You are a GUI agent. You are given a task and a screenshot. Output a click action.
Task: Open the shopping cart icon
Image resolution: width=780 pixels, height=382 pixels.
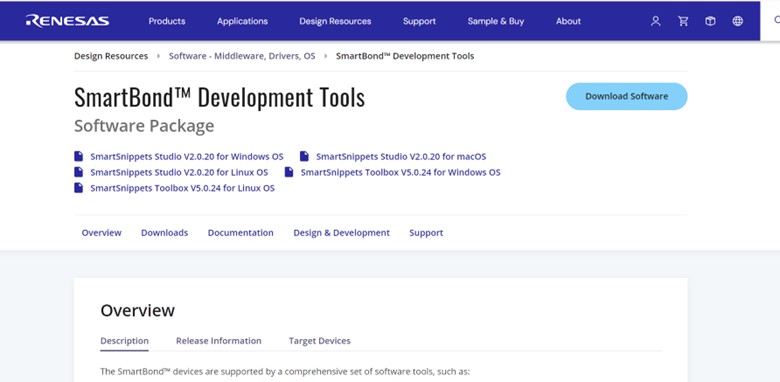[683, 21]
